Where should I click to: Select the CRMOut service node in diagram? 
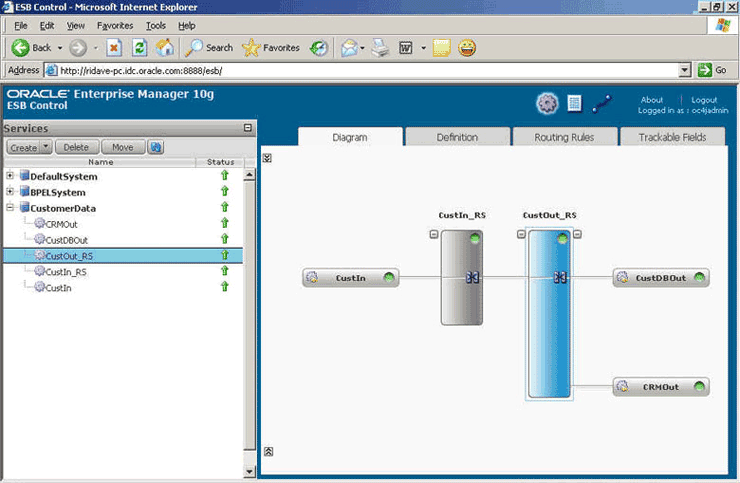pyautogui.click(x=661, y=387)
